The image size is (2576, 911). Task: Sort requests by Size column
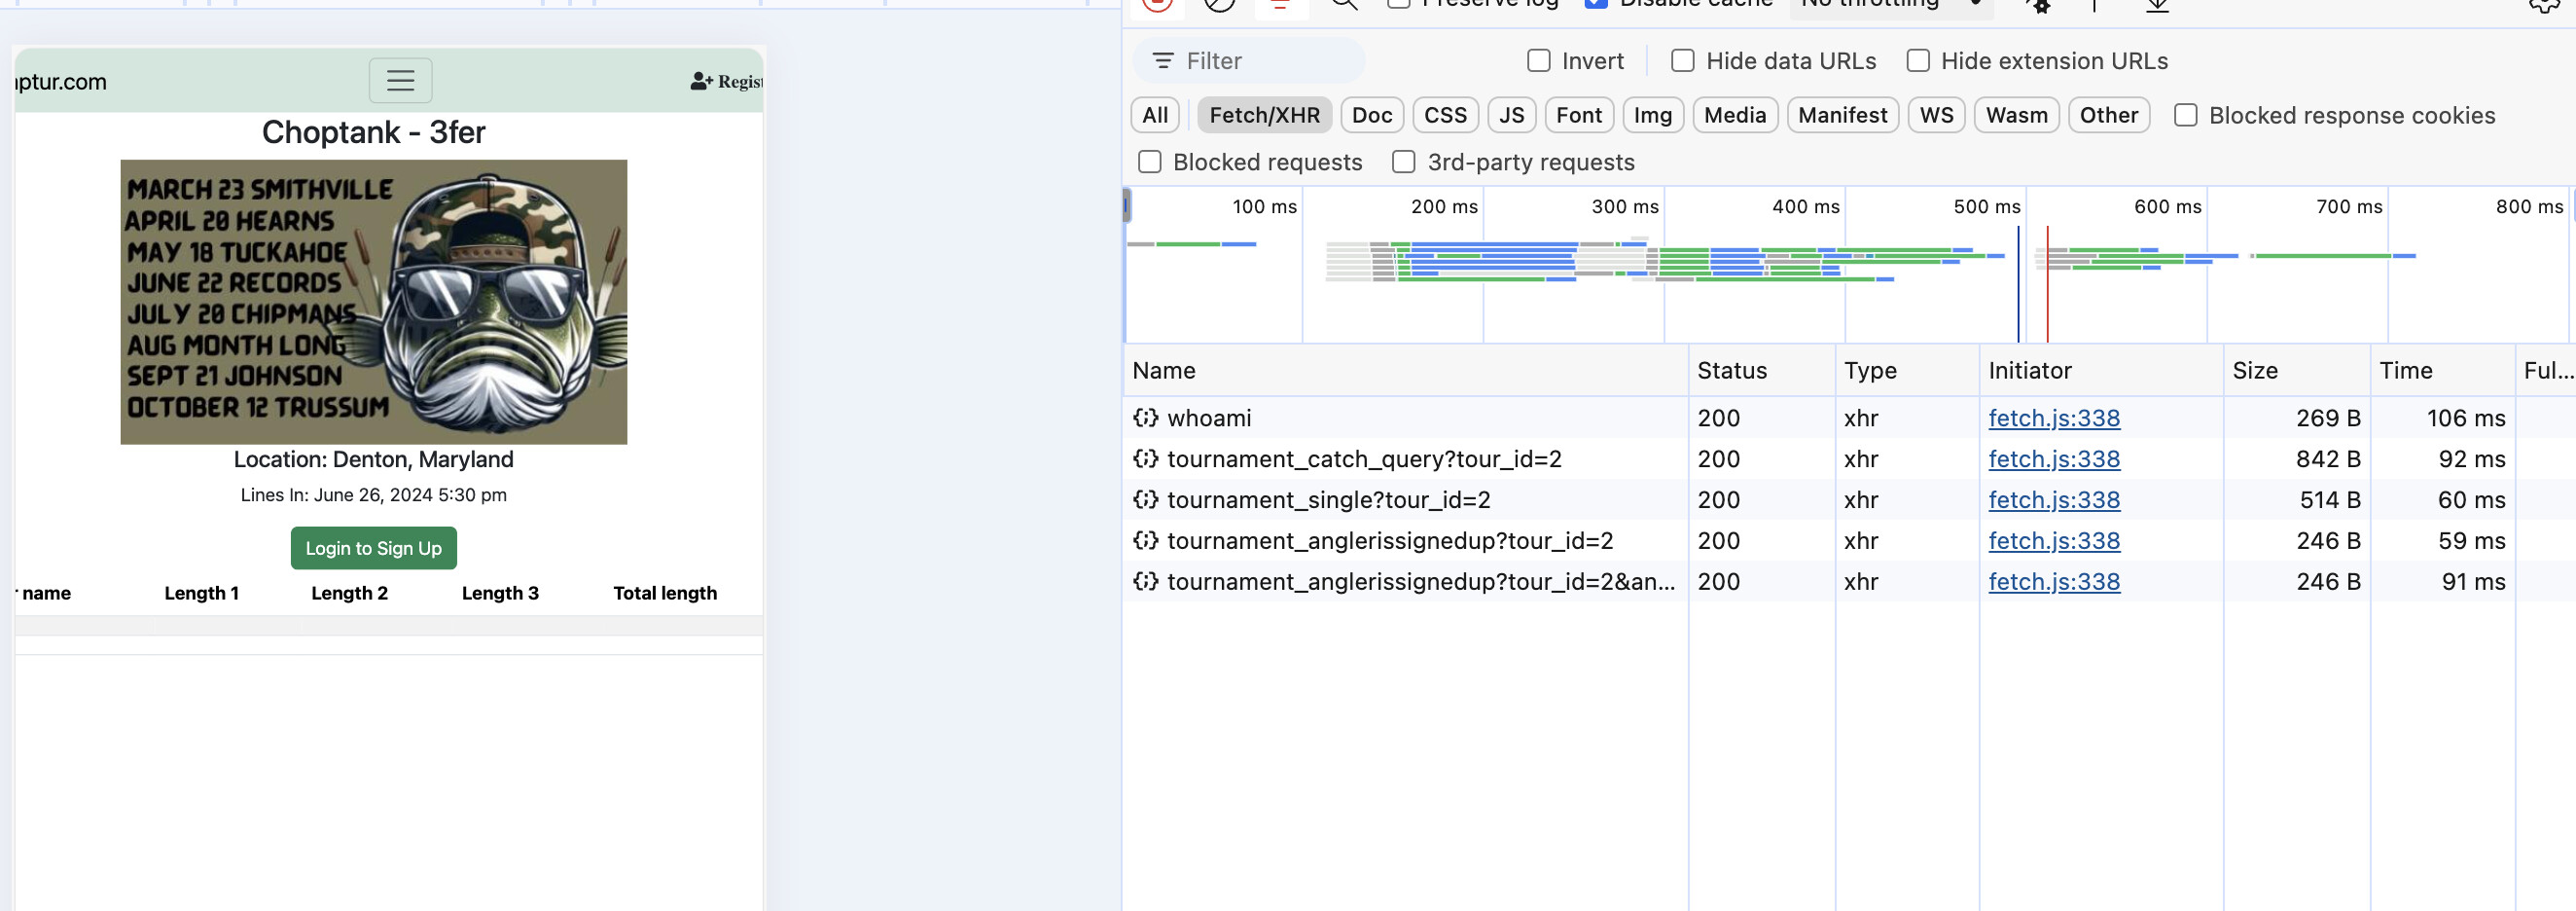click(x=2297, y=371)
